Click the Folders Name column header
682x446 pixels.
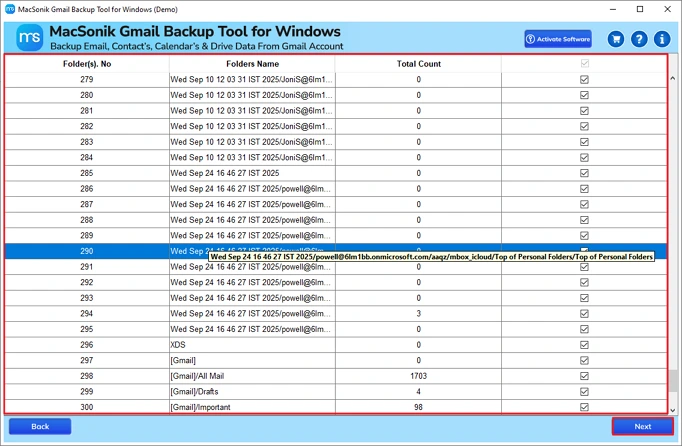tap(252, 64)
